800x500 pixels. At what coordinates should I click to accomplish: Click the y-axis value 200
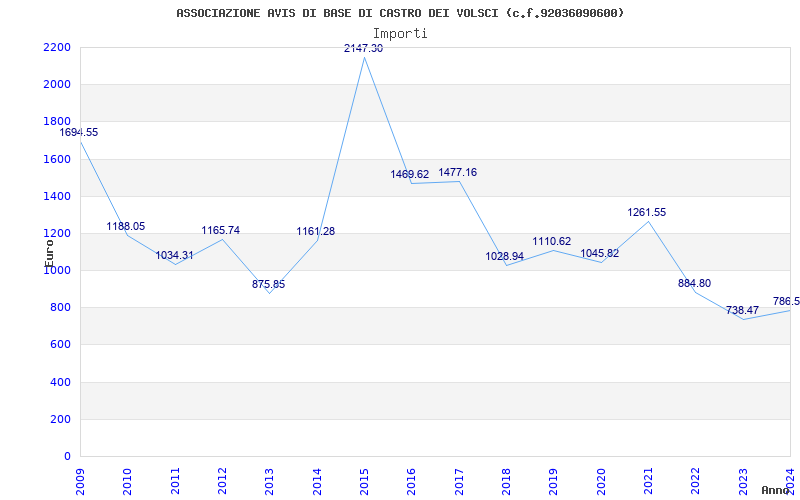pyautogui.click(x=61, y=419)
